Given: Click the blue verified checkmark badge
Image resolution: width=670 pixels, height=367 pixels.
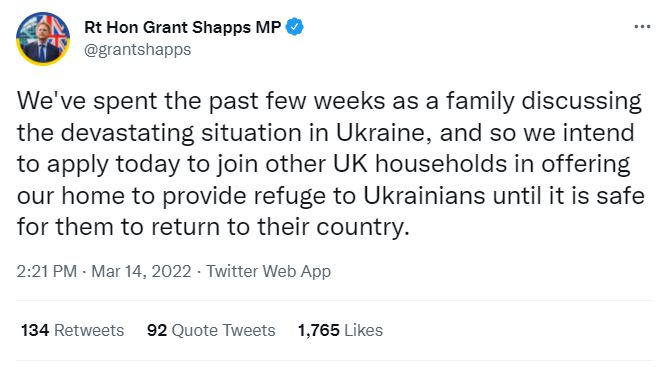Looking at the screenshot, I should (x=294, y=27).
